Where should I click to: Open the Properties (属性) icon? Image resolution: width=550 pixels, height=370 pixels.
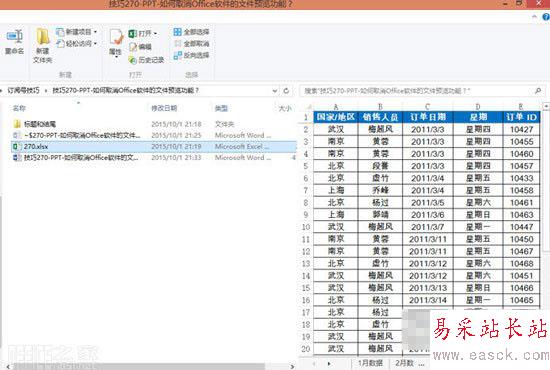coord(116,37)
